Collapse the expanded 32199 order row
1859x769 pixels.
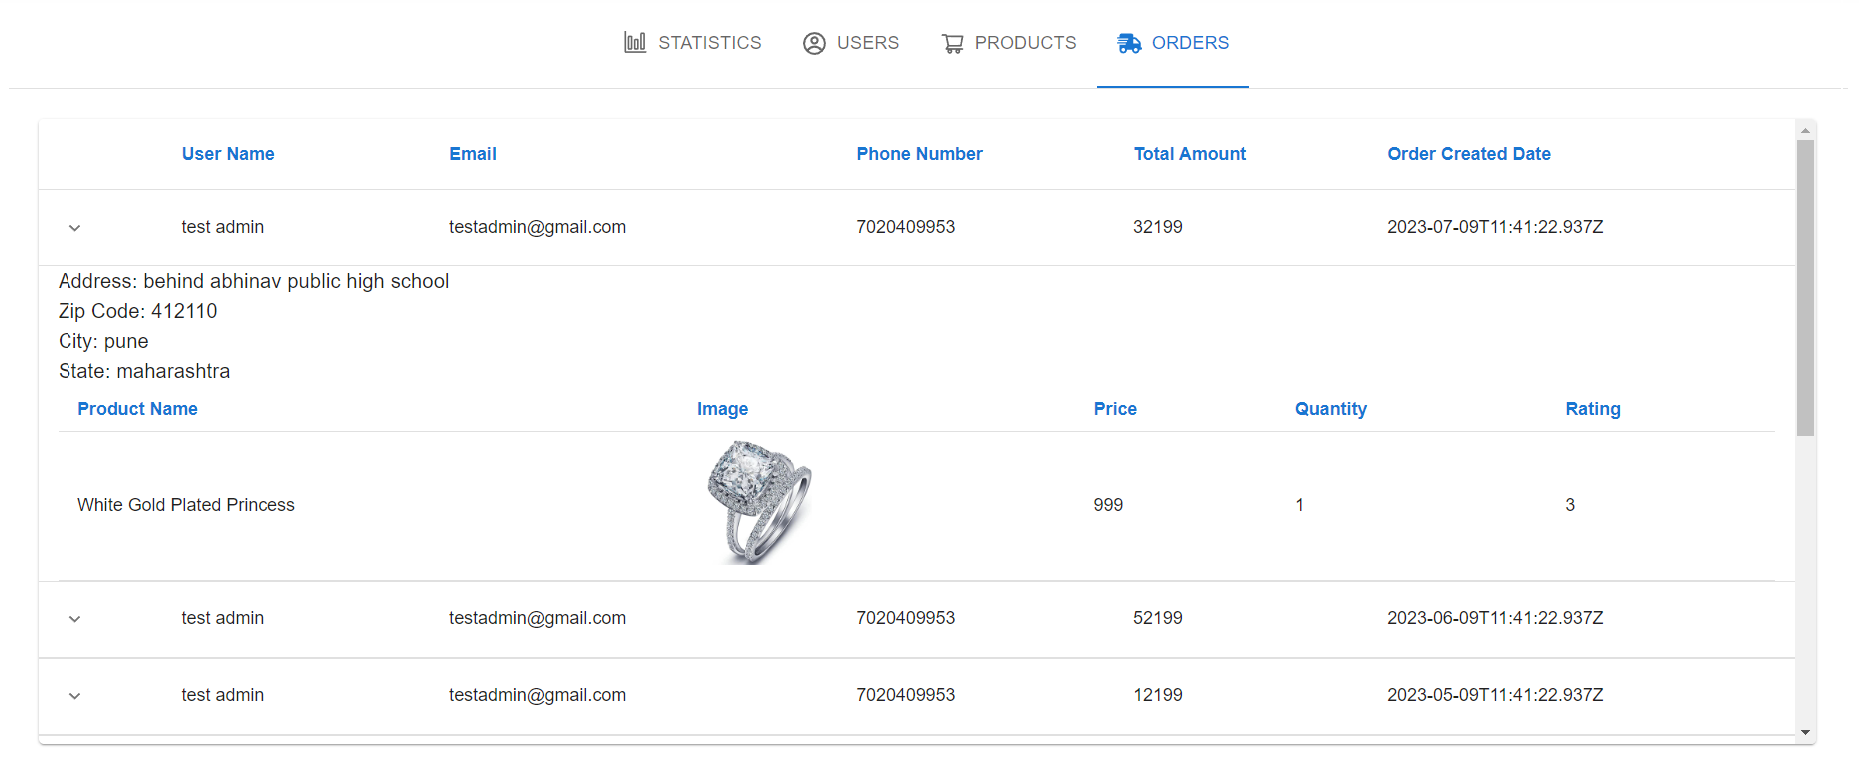tap(74, 228)
